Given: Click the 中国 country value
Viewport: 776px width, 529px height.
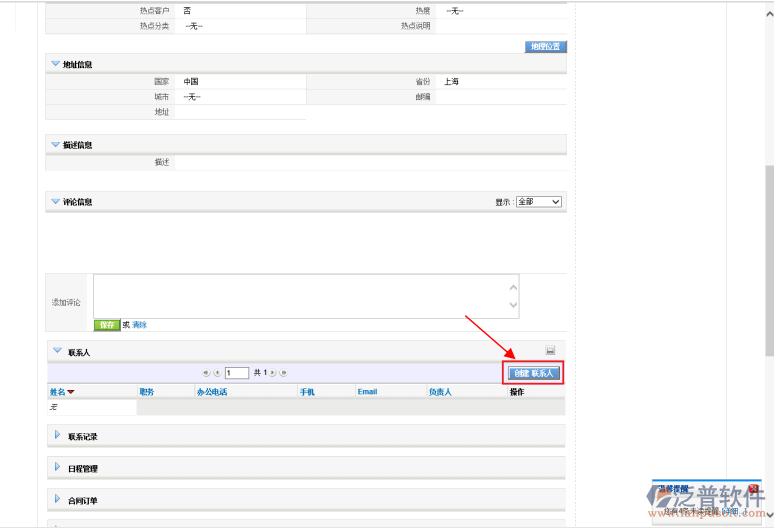Looking at the screenshot, I should 191,82.
